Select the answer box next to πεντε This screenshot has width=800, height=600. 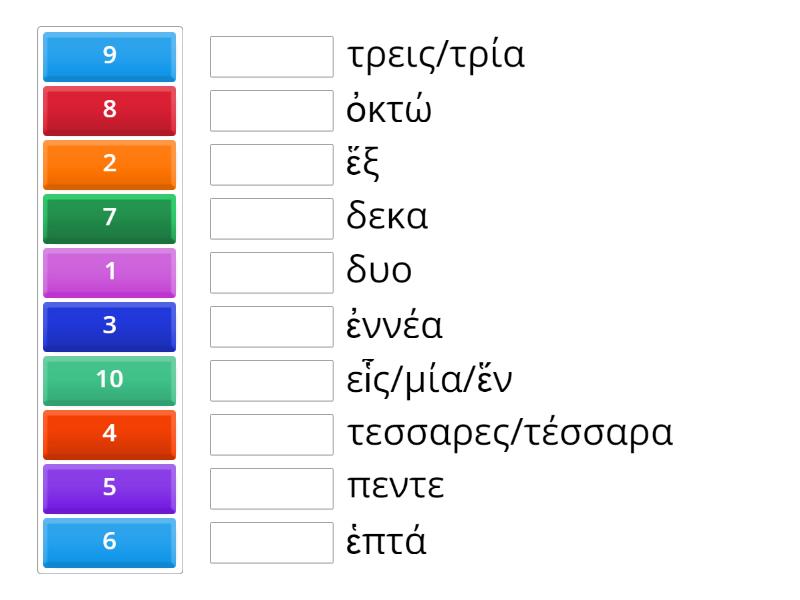click(x=272, y=487)
